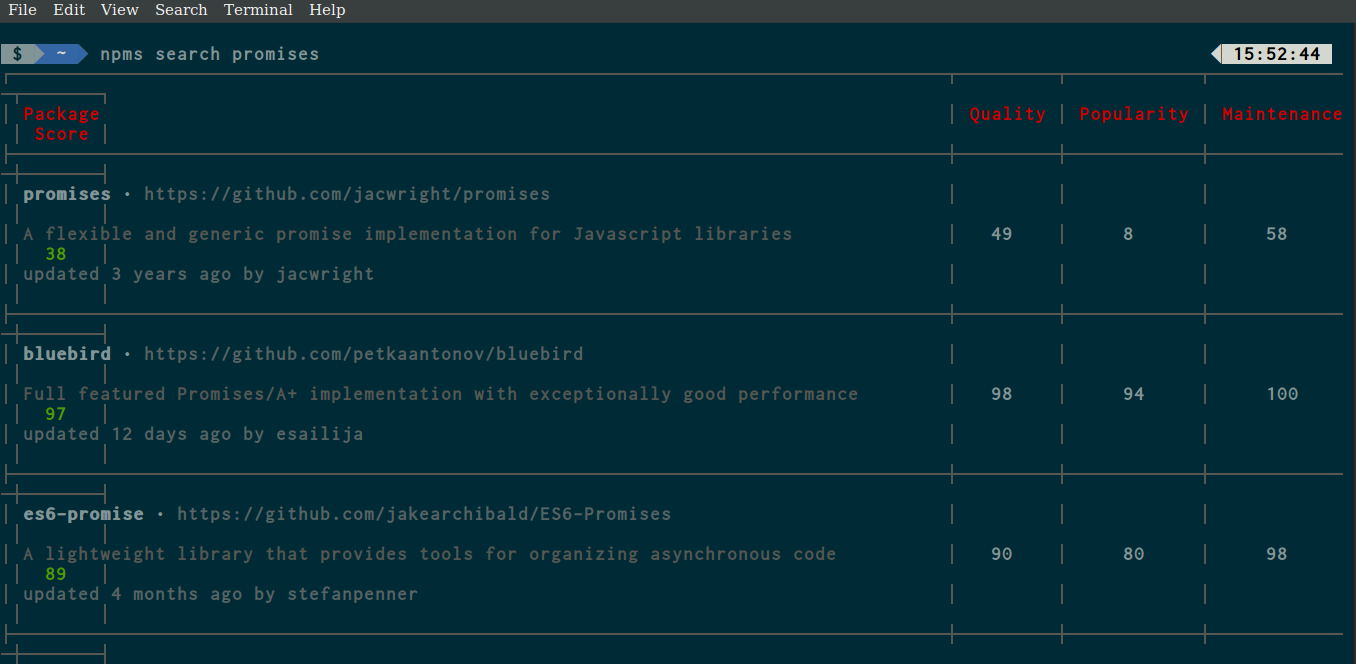
Task: Open the File menu
Action: 22,10
